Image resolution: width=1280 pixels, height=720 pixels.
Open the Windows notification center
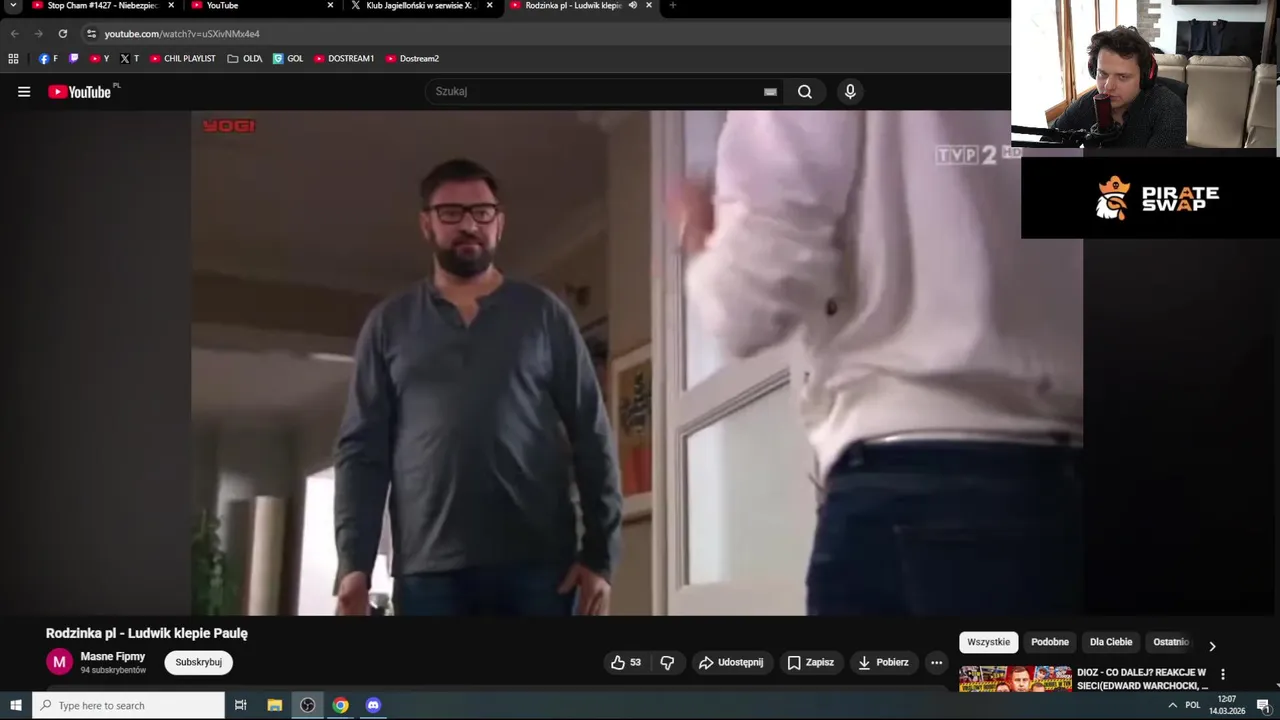pyautogui.click(x=1263, y=705)
